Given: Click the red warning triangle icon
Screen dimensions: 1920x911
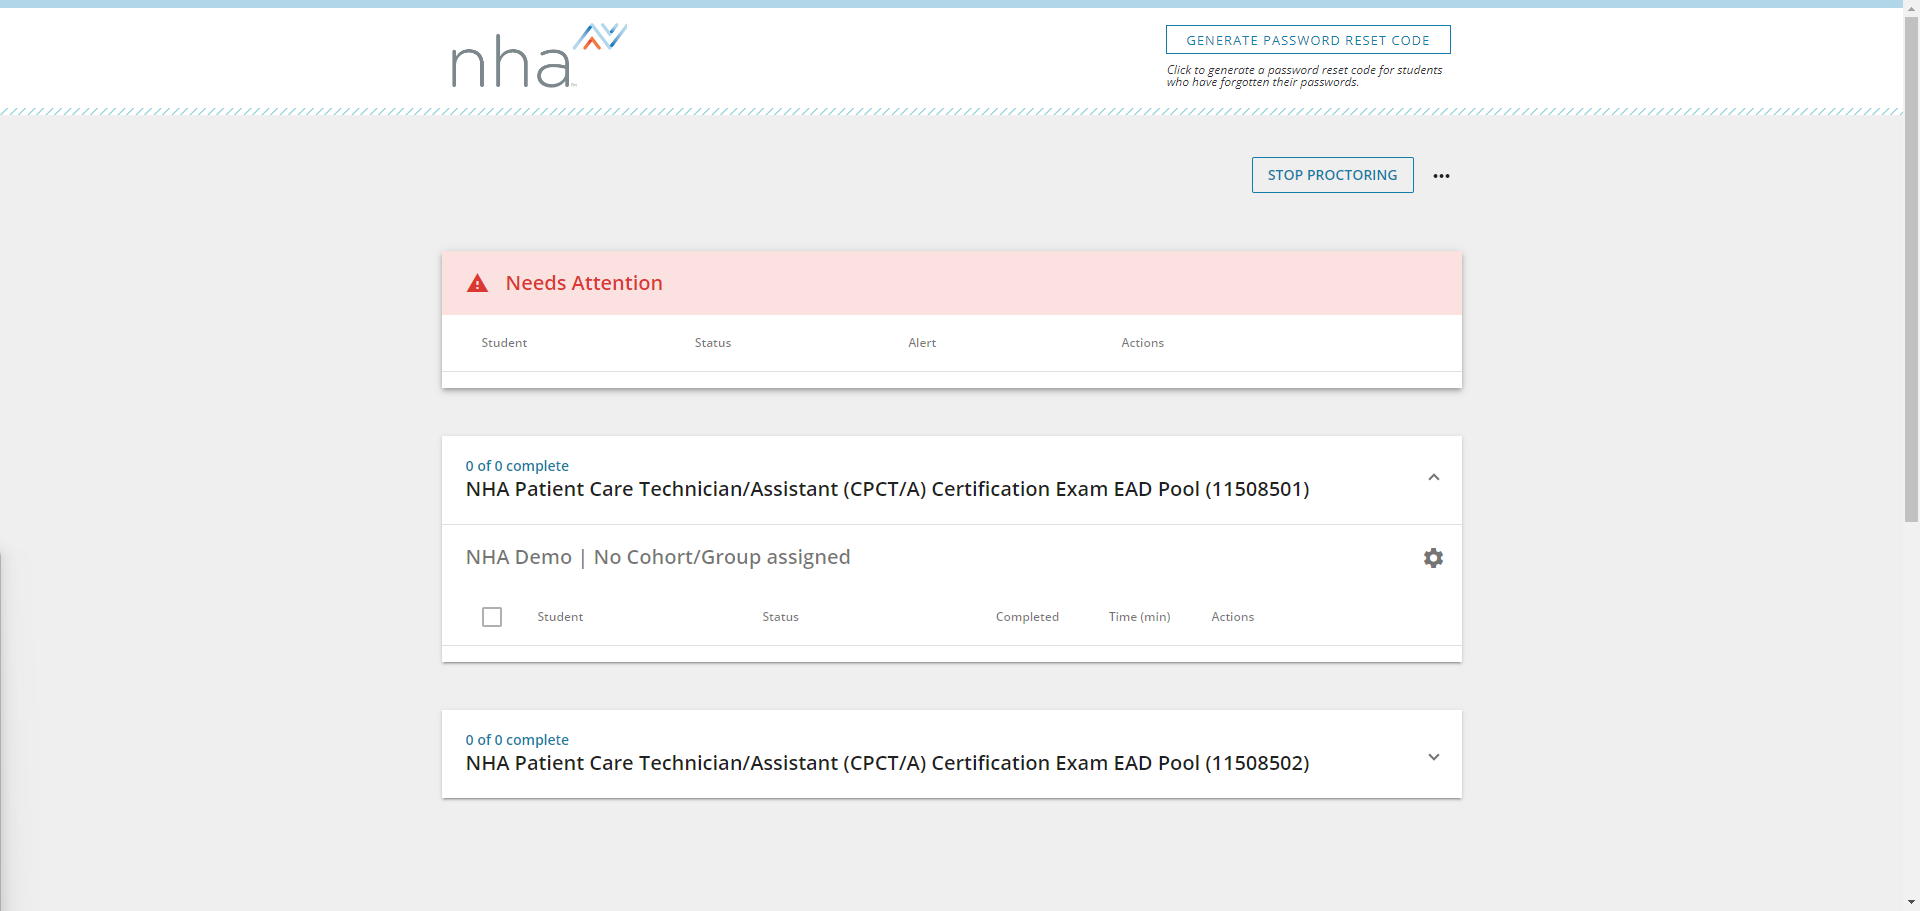Looking at the screenshot, I should click(478, 283).
